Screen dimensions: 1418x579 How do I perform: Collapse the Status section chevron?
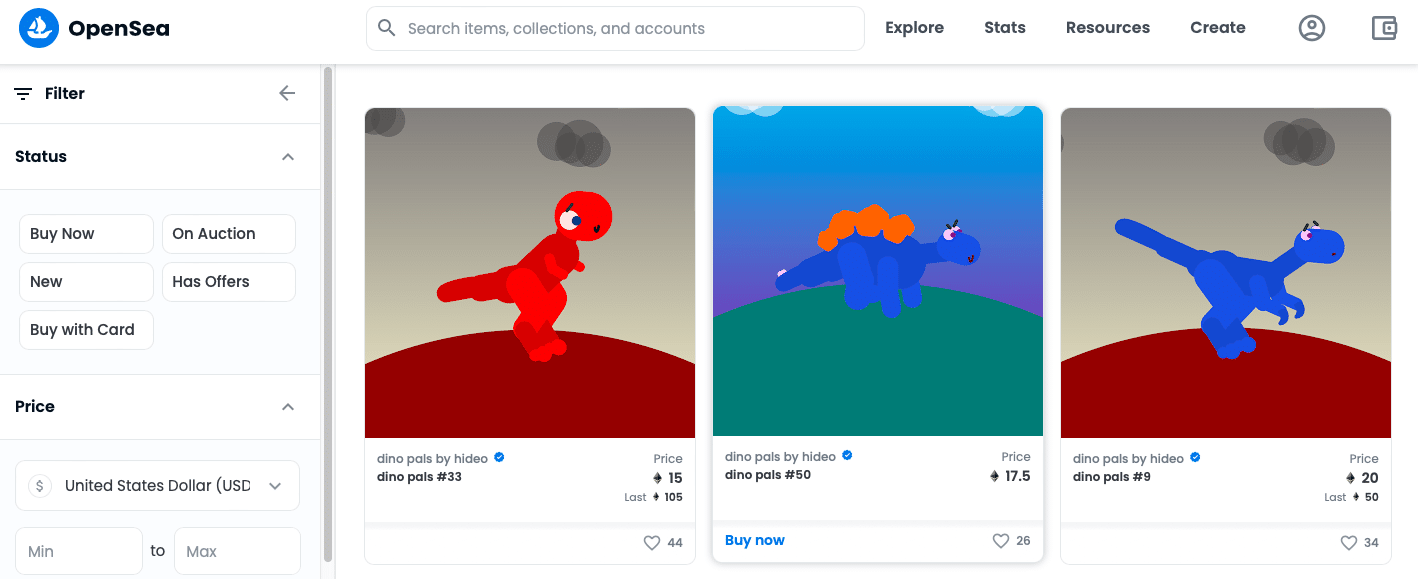coord(288,157)
